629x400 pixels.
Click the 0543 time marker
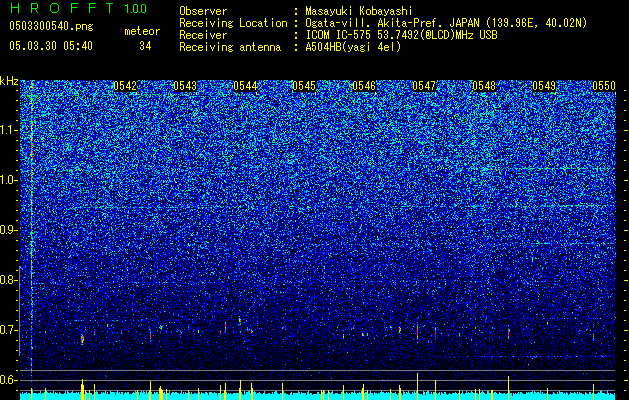tap(185, 86)
